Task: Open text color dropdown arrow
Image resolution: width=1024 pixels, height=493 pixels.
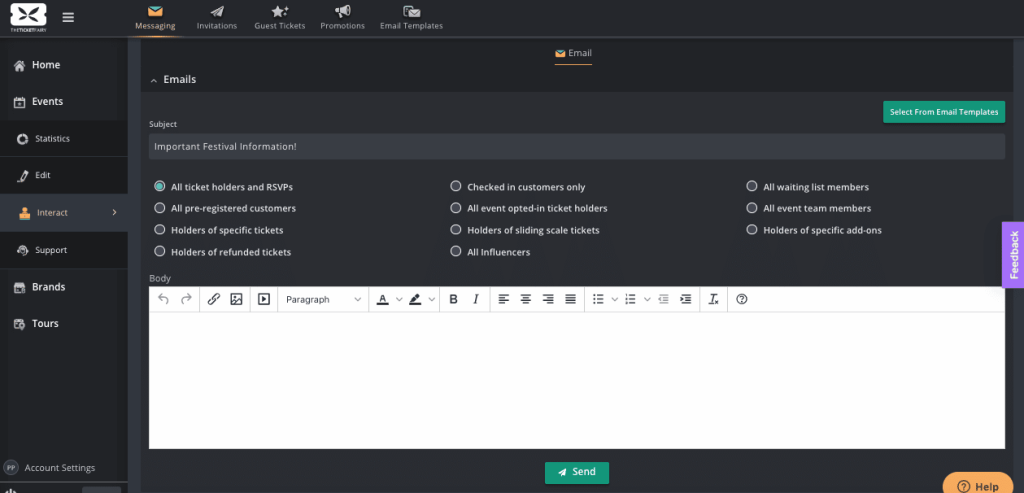Action: [399, 299]
